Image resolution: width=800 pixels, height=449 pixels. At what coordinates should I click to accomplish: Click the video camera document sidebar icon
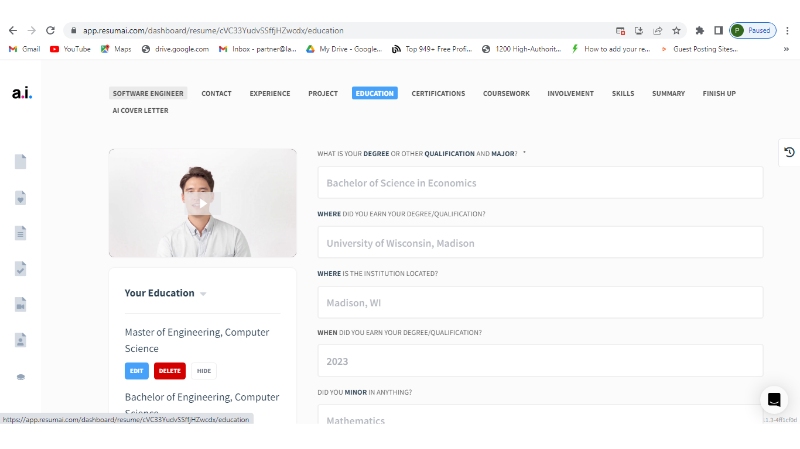(20, 304)
